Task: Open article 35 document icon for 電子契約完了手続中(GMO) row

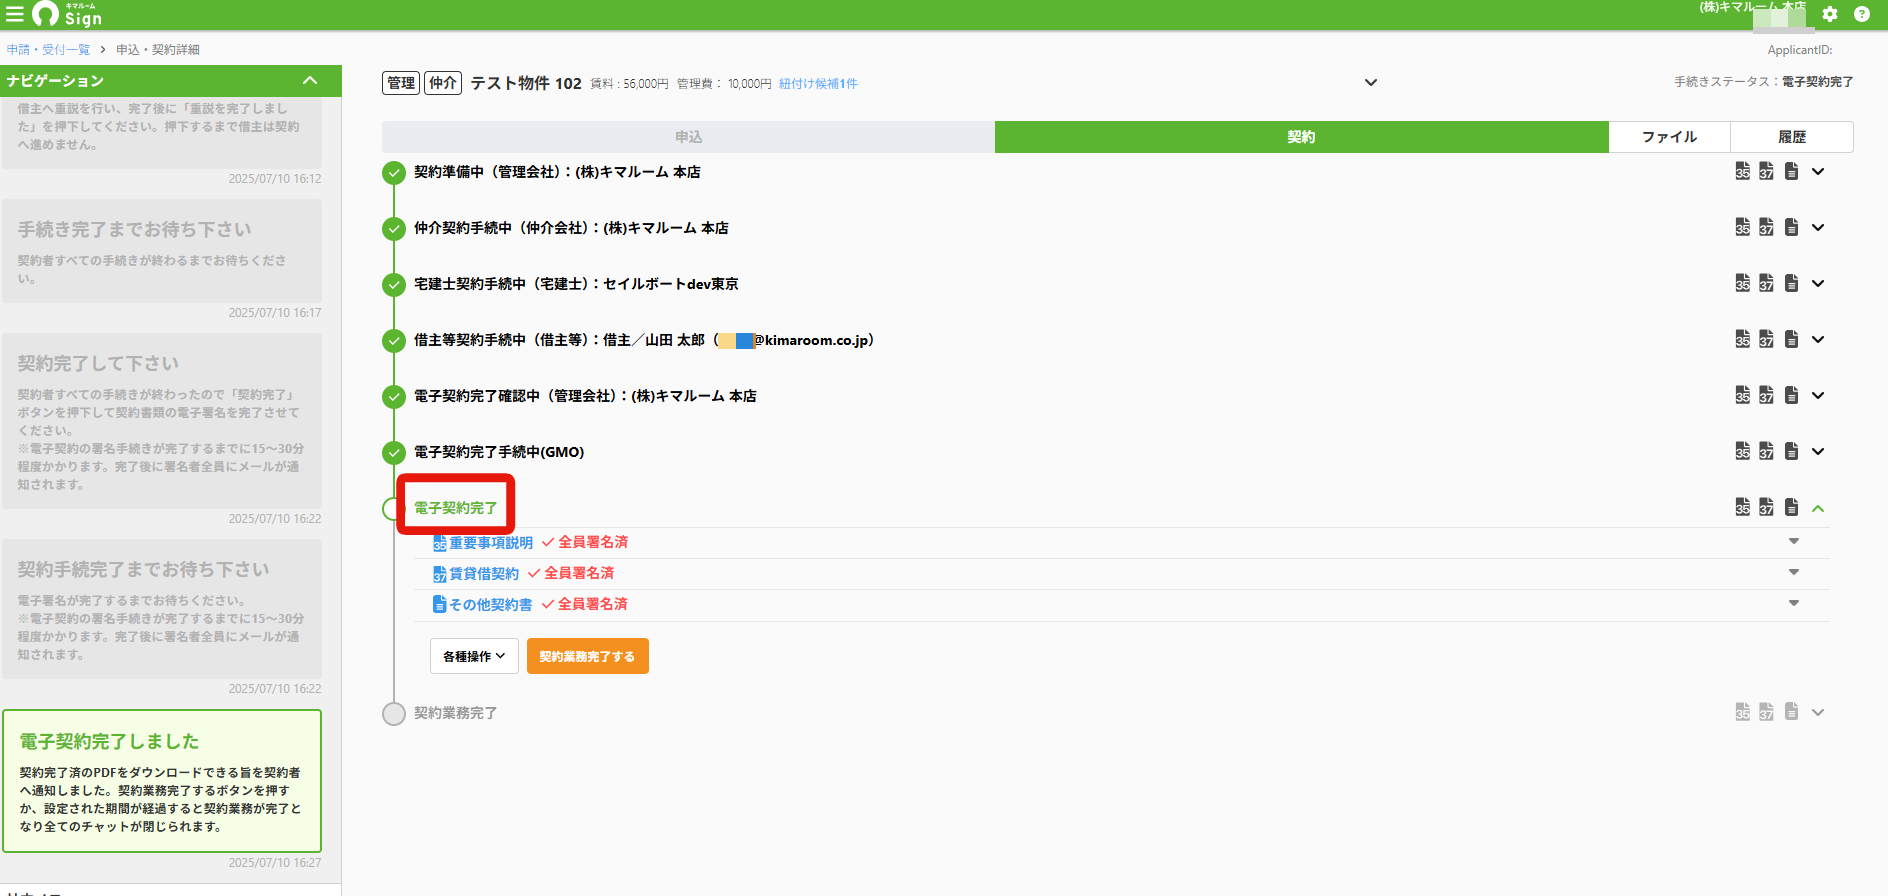Action: click(1743, 451)
